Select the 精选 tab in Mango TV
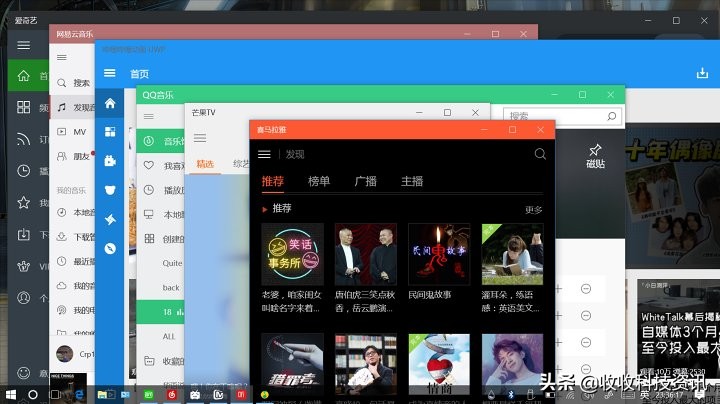The image size is (720, 404). (x=205, y=164)
